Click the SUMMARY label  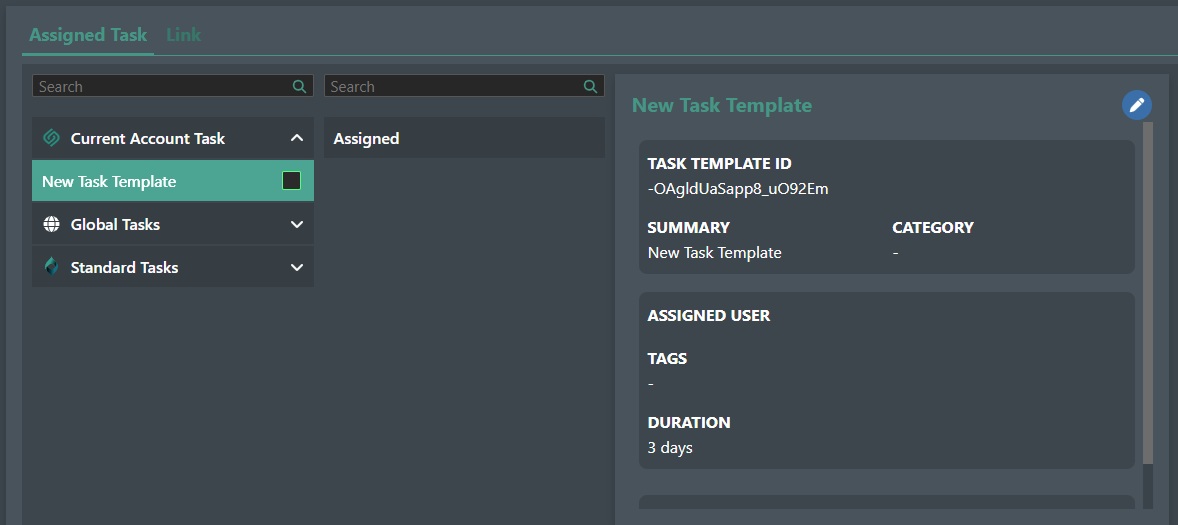pos(688,228)
